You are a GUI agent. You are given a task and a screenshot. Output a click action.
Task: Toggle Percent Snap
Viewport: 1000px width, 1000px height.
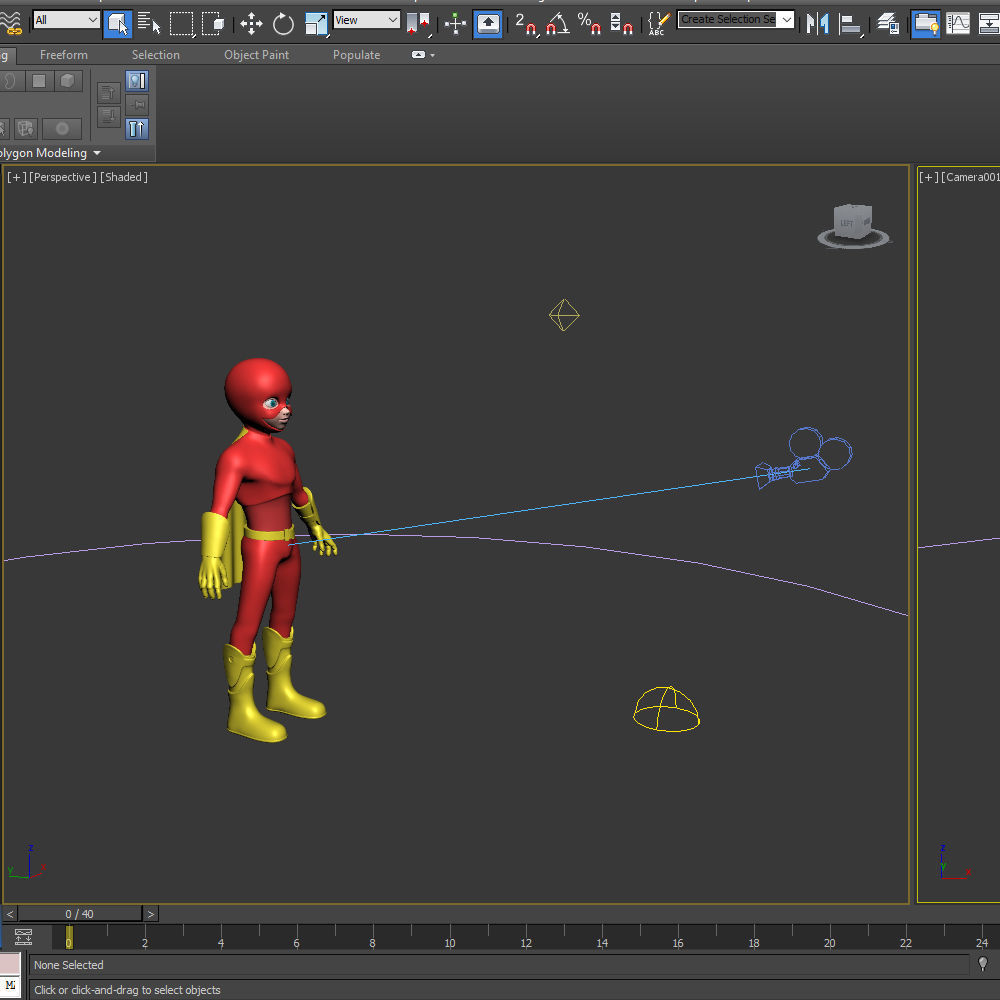(x=589, y=24)
